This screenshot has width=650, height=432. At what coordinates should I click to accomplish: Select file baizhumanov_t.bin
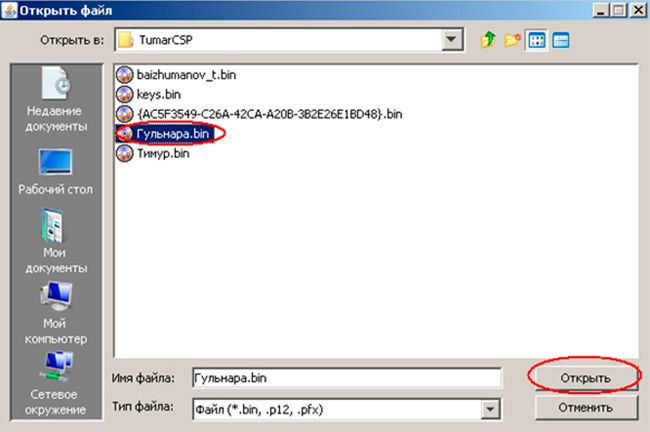pos(176,75)
